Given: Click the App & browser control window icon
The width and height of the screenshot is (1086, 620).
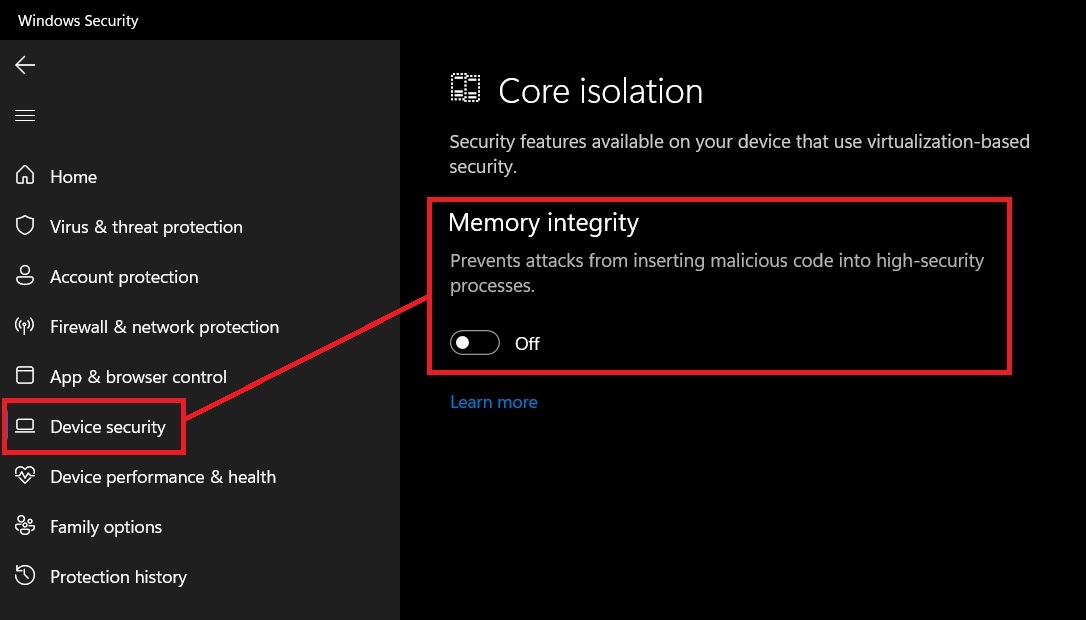Looking at the screenshot, I should [25, 375].
